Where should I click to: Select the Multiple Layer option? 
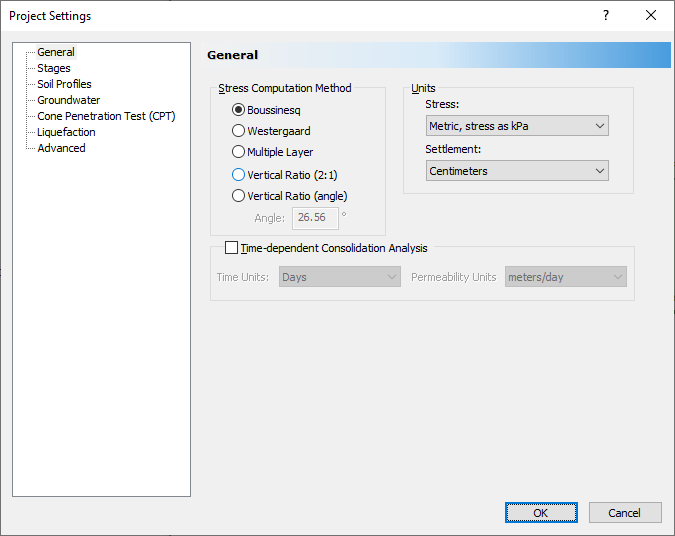(x=239, y=152)
